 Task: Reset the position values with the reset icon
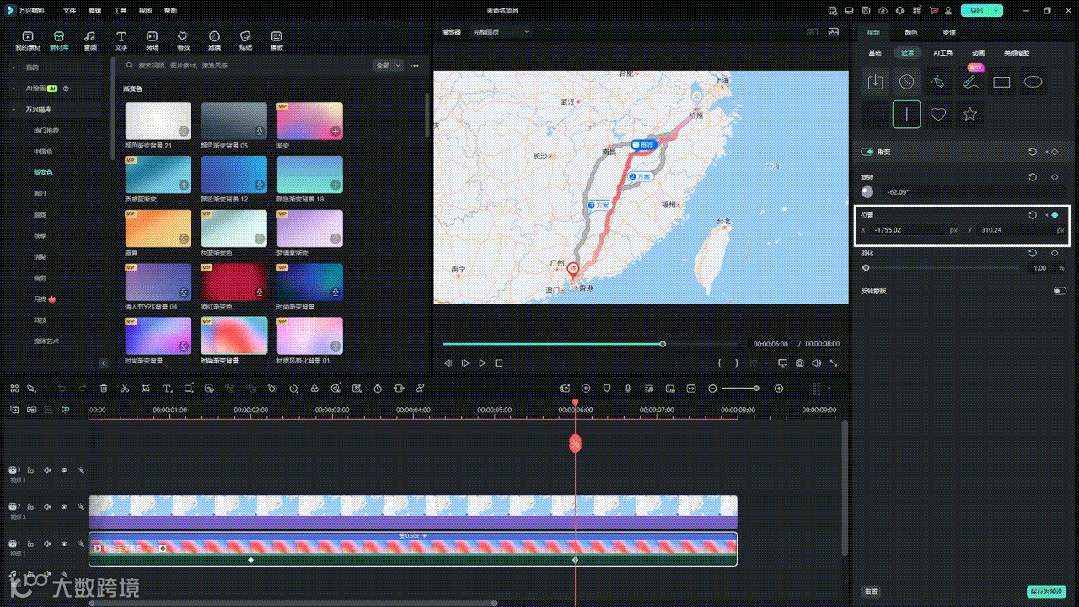1032,215
